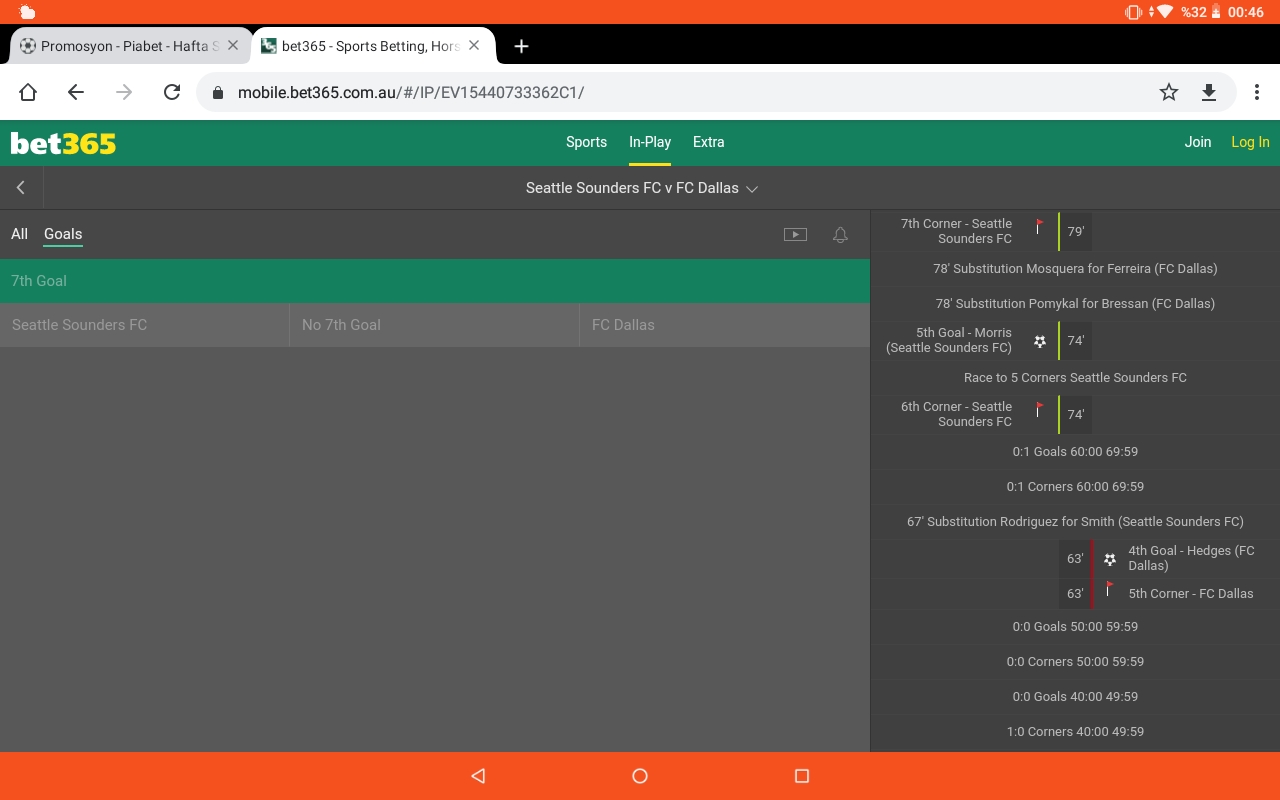Click the Join link
This screenshot has width=1280, height=800.
pyautogui.click(x=1198, y=142)
